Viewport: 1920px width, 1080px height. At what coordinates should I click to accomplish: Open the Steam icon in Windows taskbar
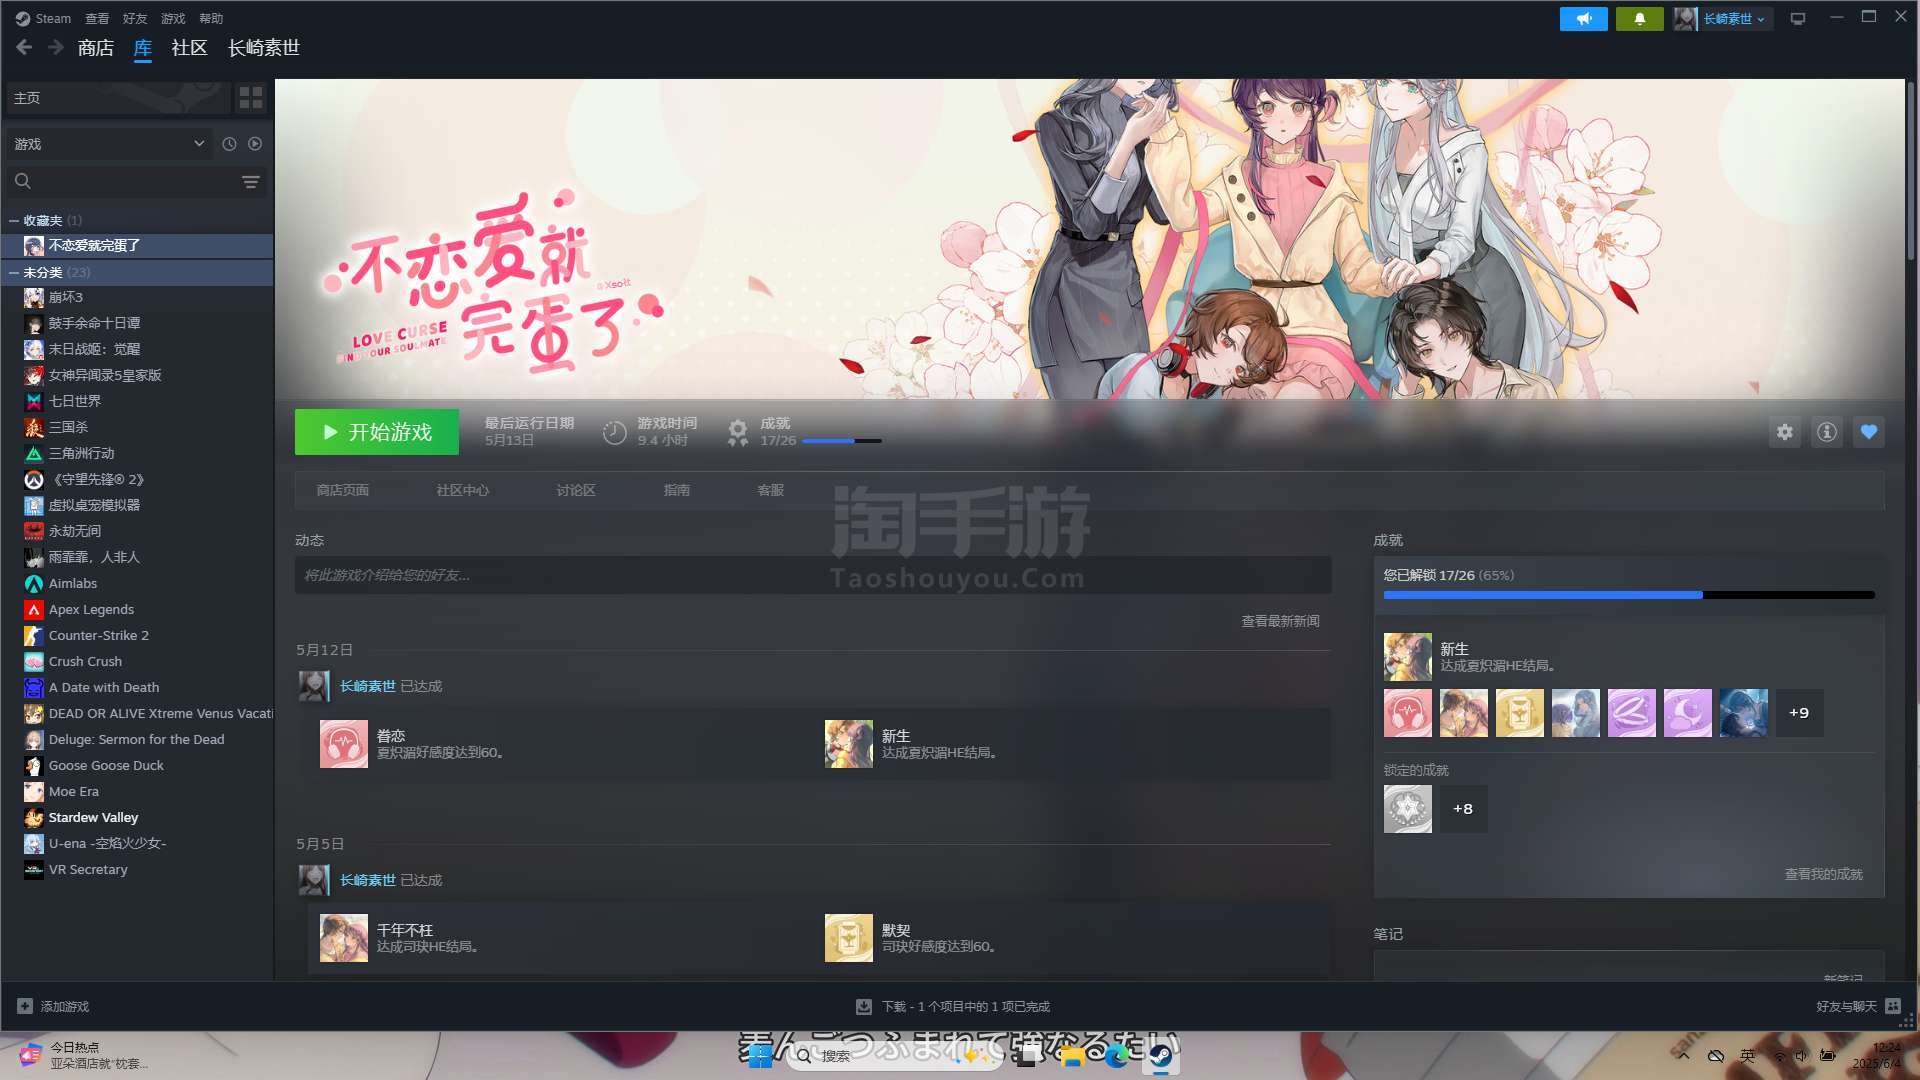(x=1160, y=1056)
